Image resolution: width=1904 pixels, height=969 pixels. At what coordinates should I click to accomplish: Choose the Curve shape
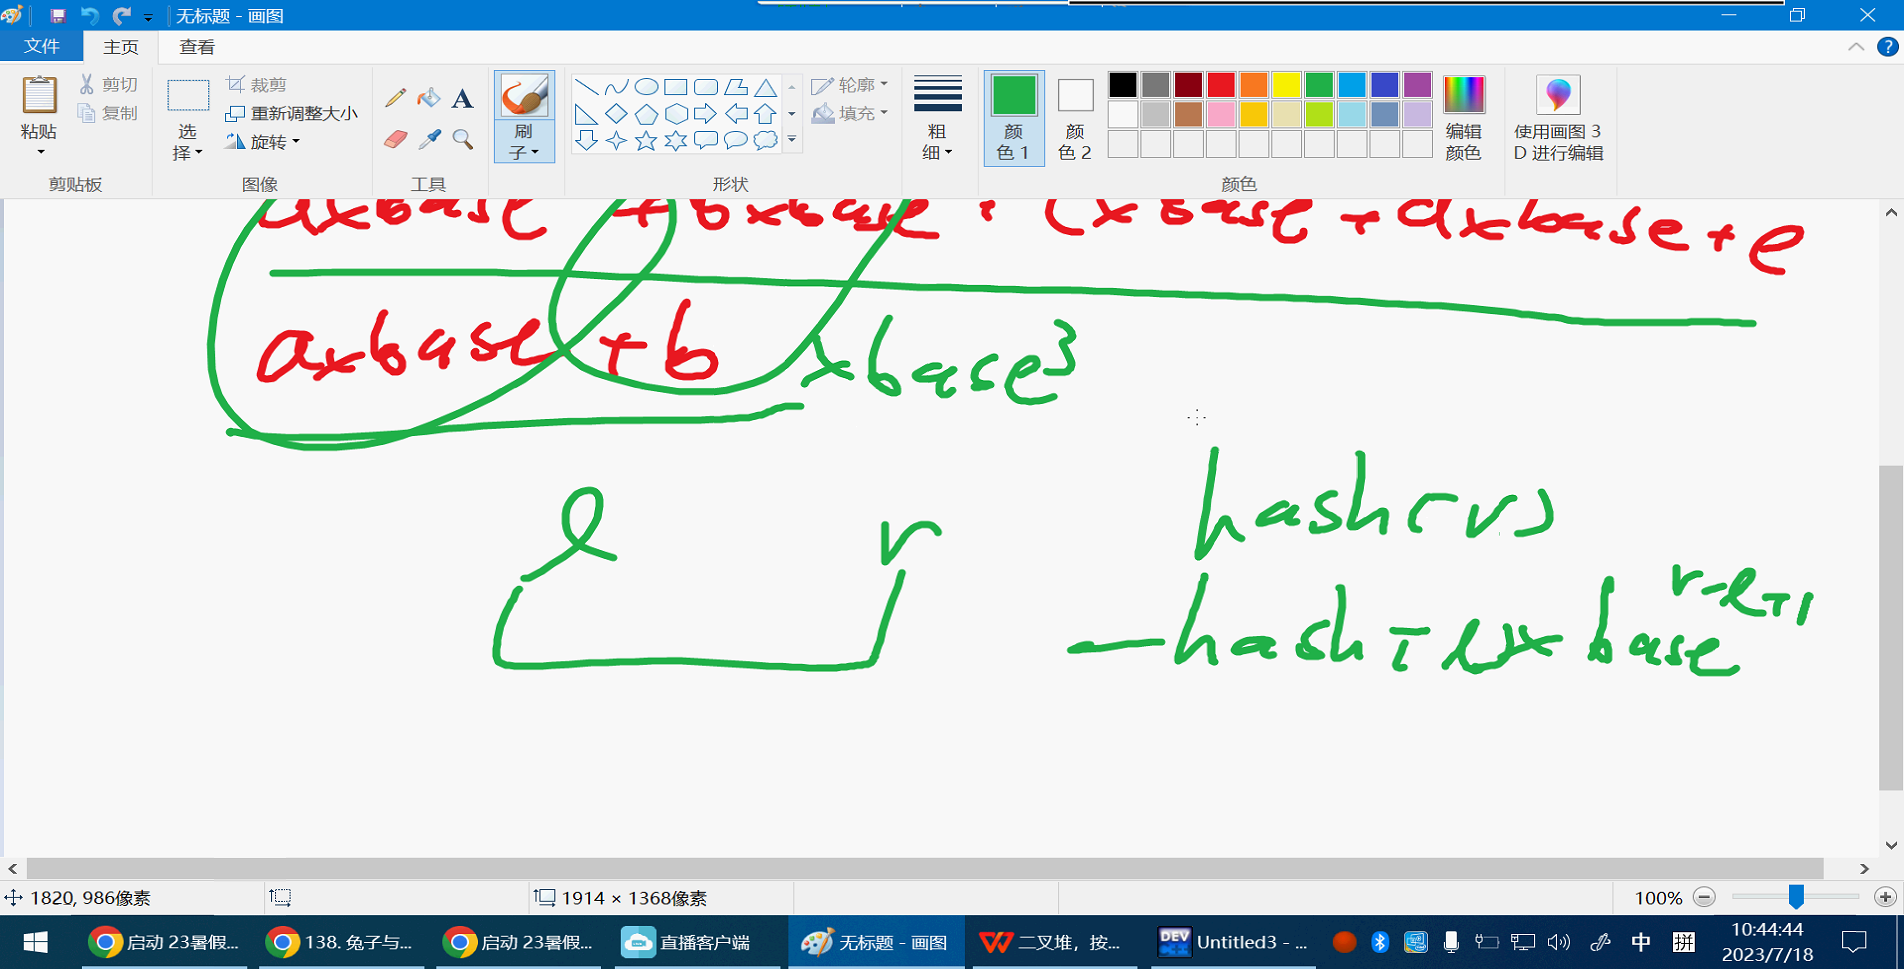(617, 87)
